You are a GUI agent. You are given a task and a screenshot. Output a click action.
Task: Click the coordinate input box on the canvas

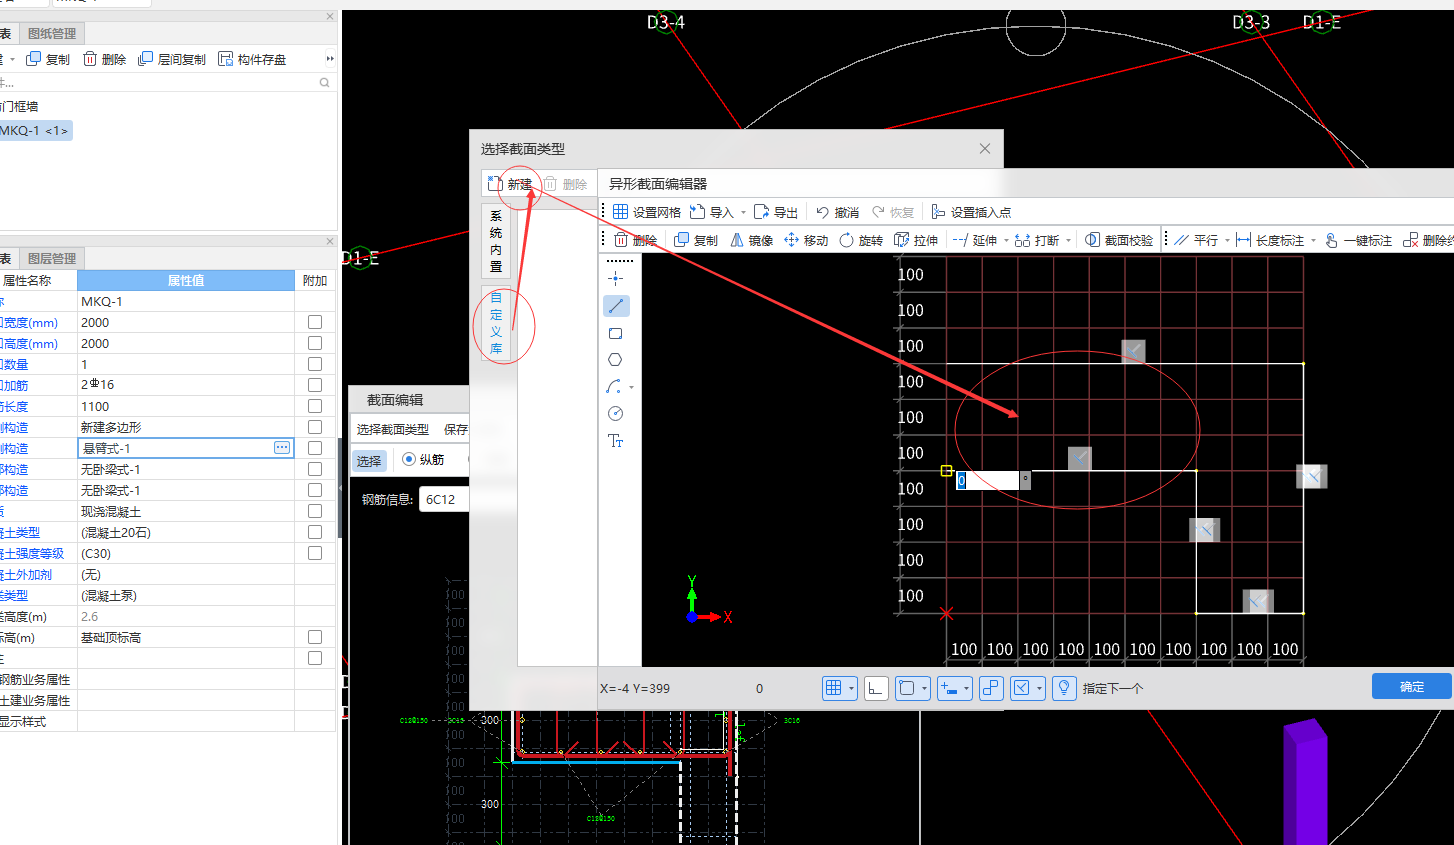coord(988,481)
